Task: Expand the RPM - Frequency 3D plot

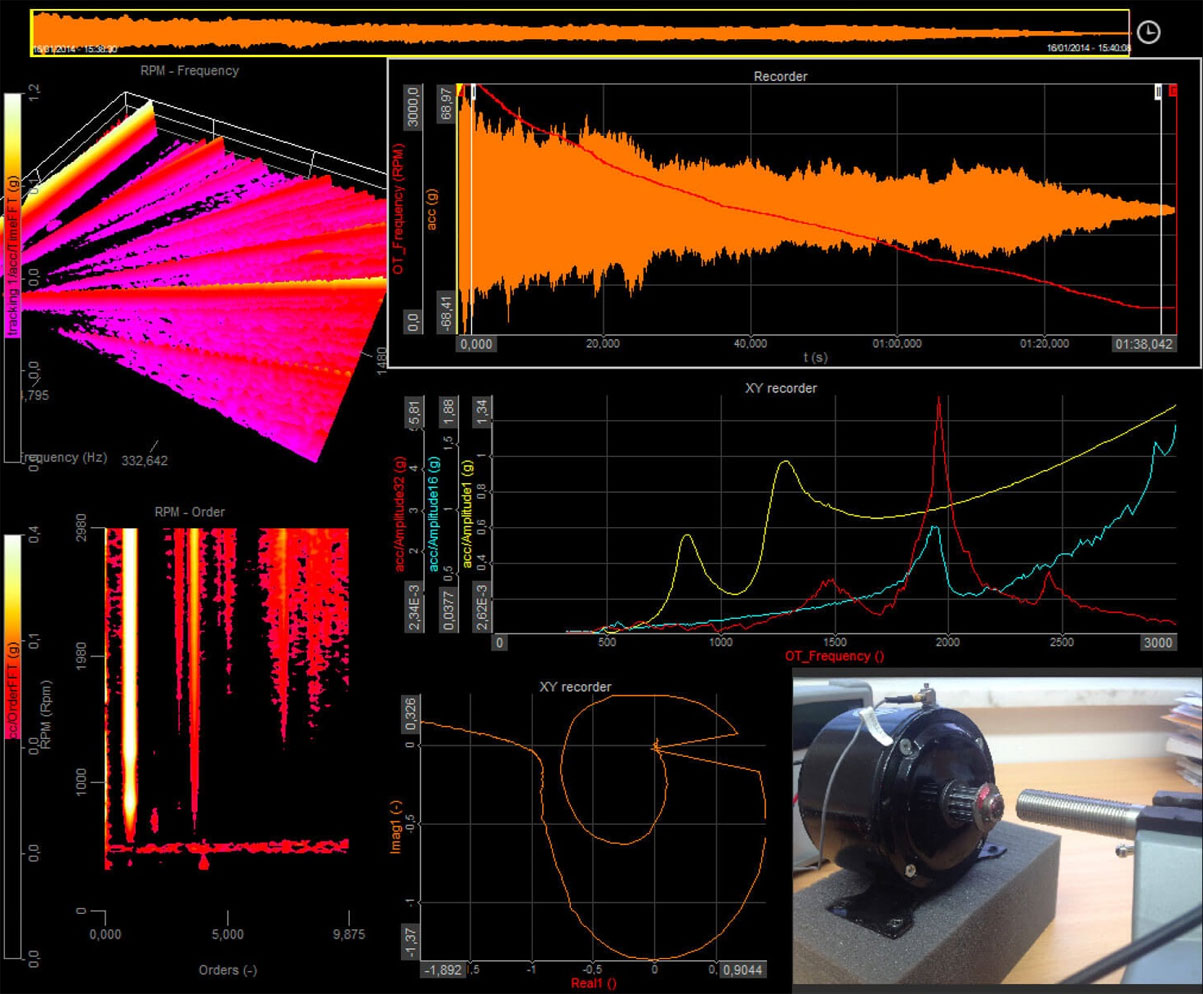Action: [x=188, y=70]
